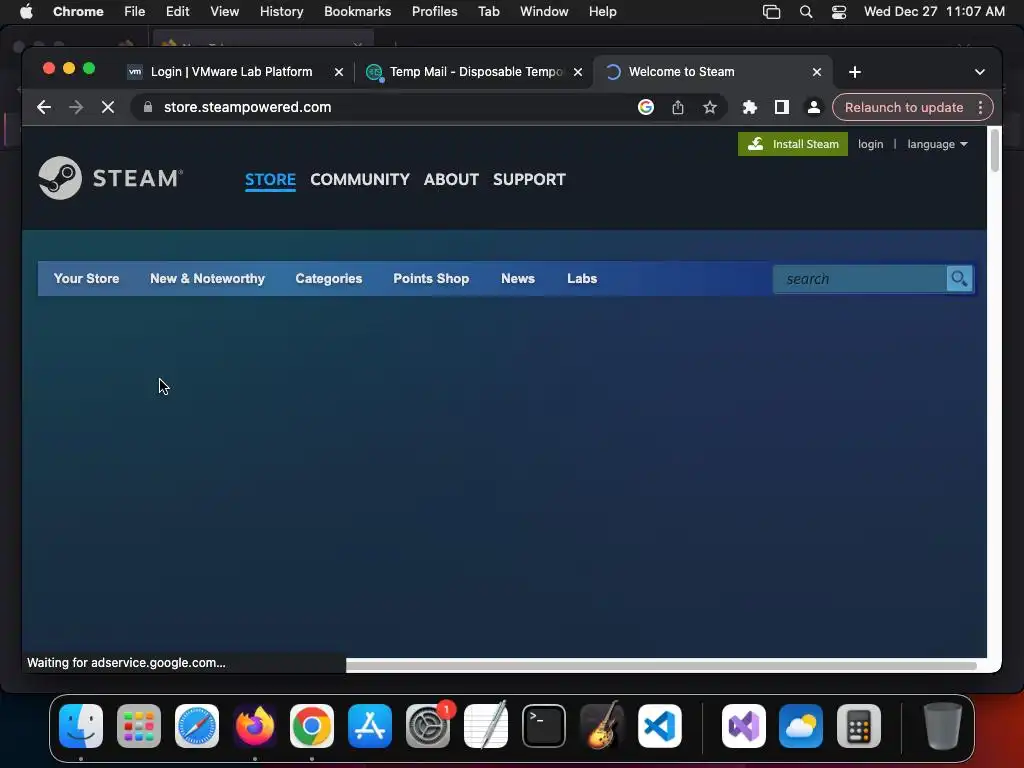Open App Store from the Dock
Viewport: 1024px width, 768px height.
[370, 726]
